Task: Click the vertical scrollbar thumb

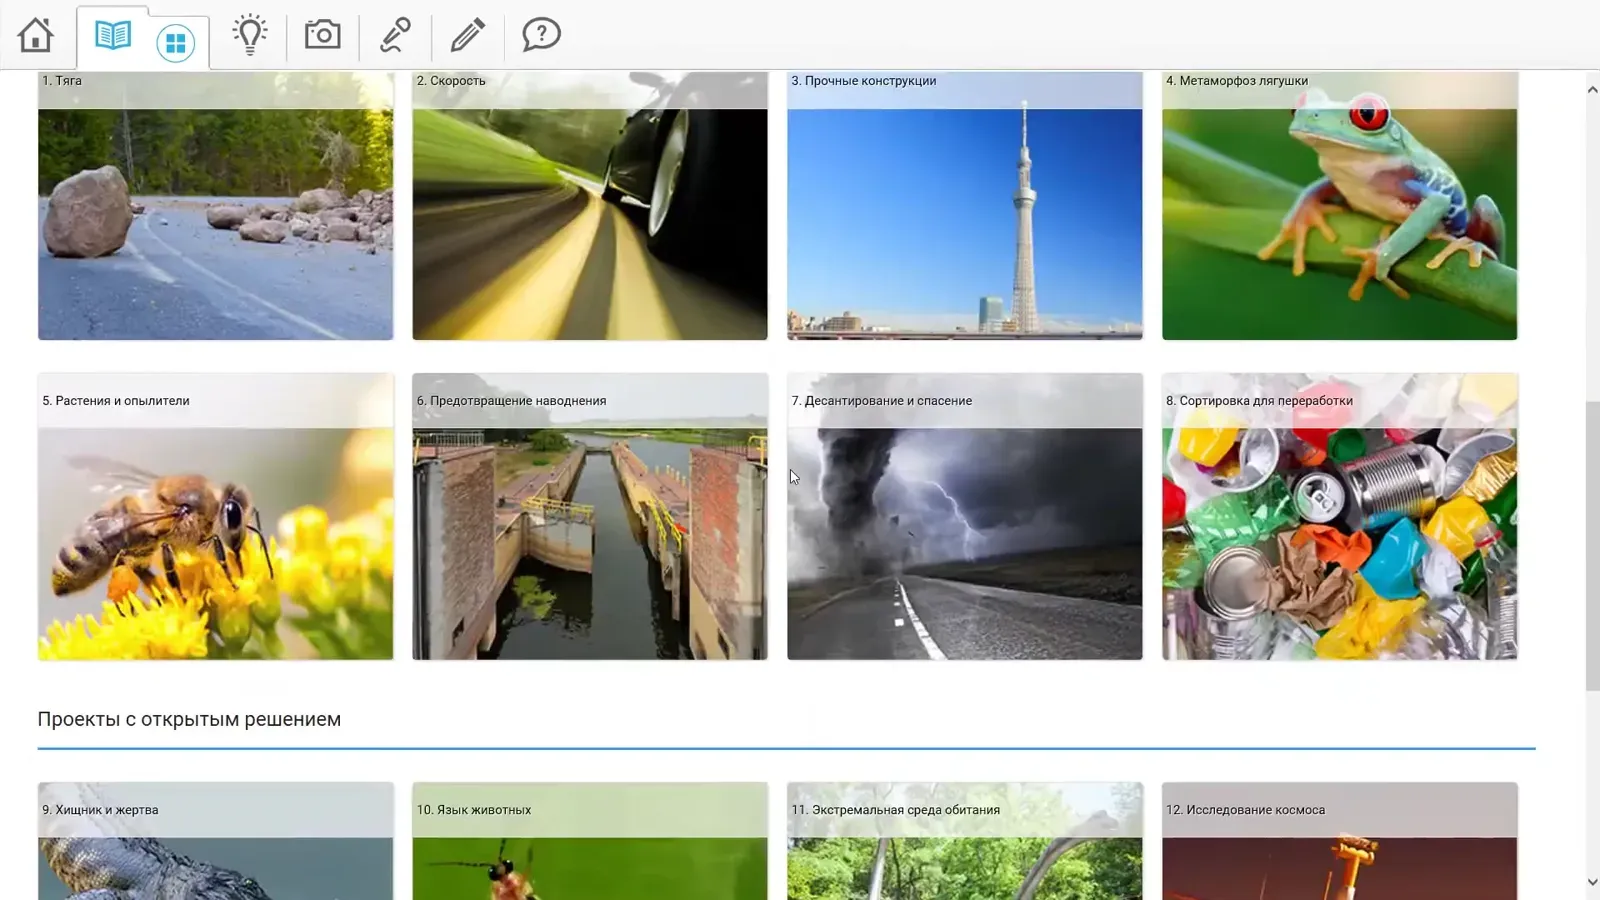Action: (1592, 545)
